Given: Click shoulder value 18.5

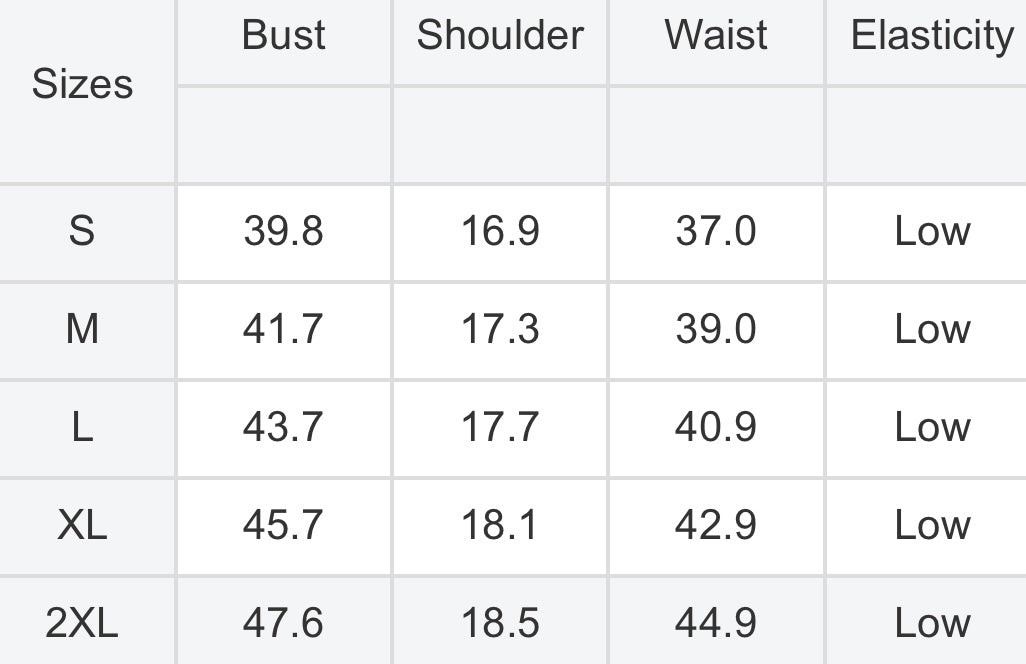Looking at the screenshot, I should 500,623.
